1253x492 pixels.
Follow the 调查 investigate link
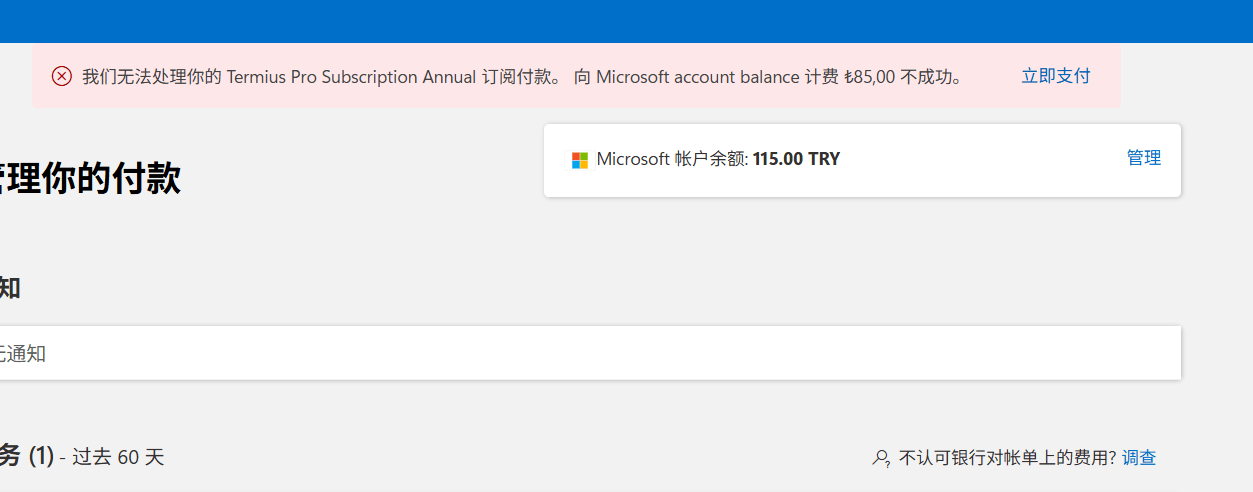(x=1139, y=458)
